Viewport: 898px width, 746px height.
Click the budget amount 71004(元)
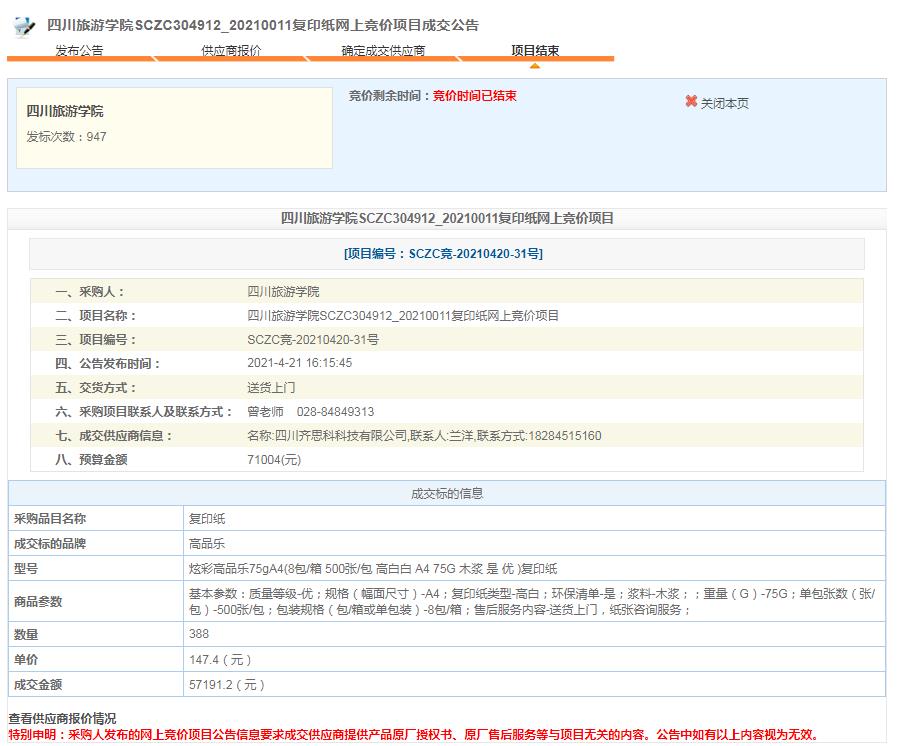tap(274, 460)
